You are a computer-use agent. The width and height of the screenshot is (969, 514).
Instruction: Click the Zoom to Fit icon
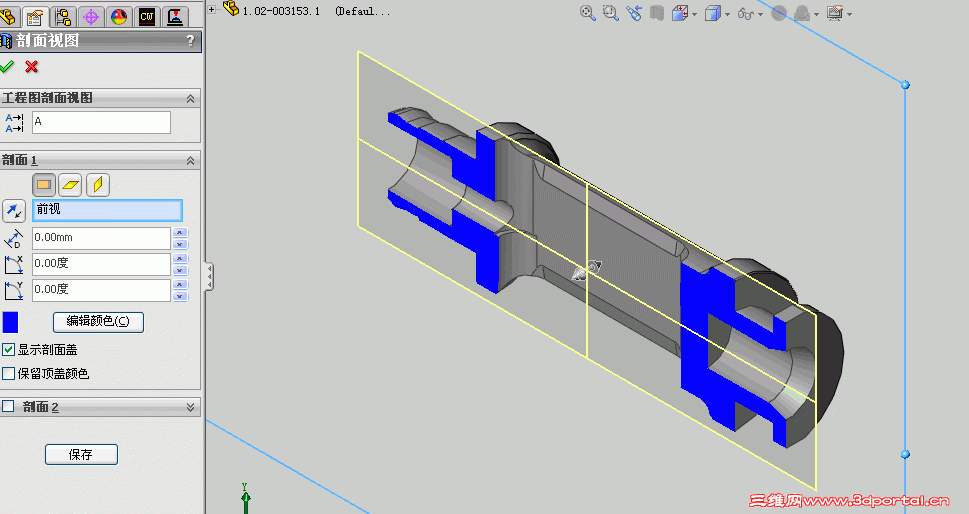pos(588,13)
